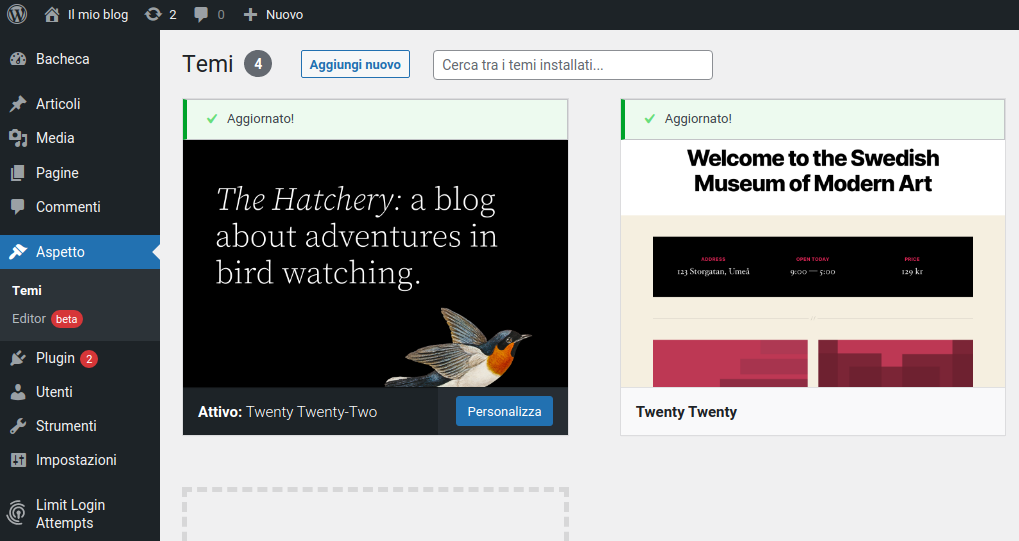Open the Temi submenu link

[x=27, y=291]
